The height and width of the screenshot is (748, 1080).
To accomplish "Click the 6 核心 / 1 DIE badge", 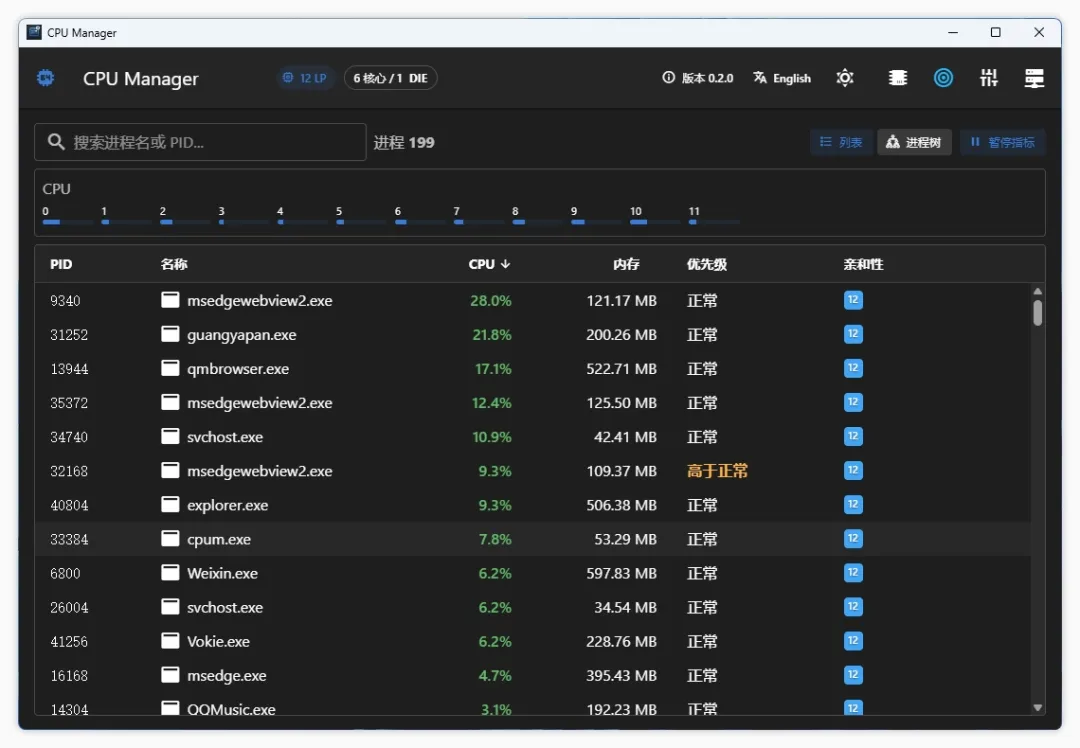I will coord(391,78).
